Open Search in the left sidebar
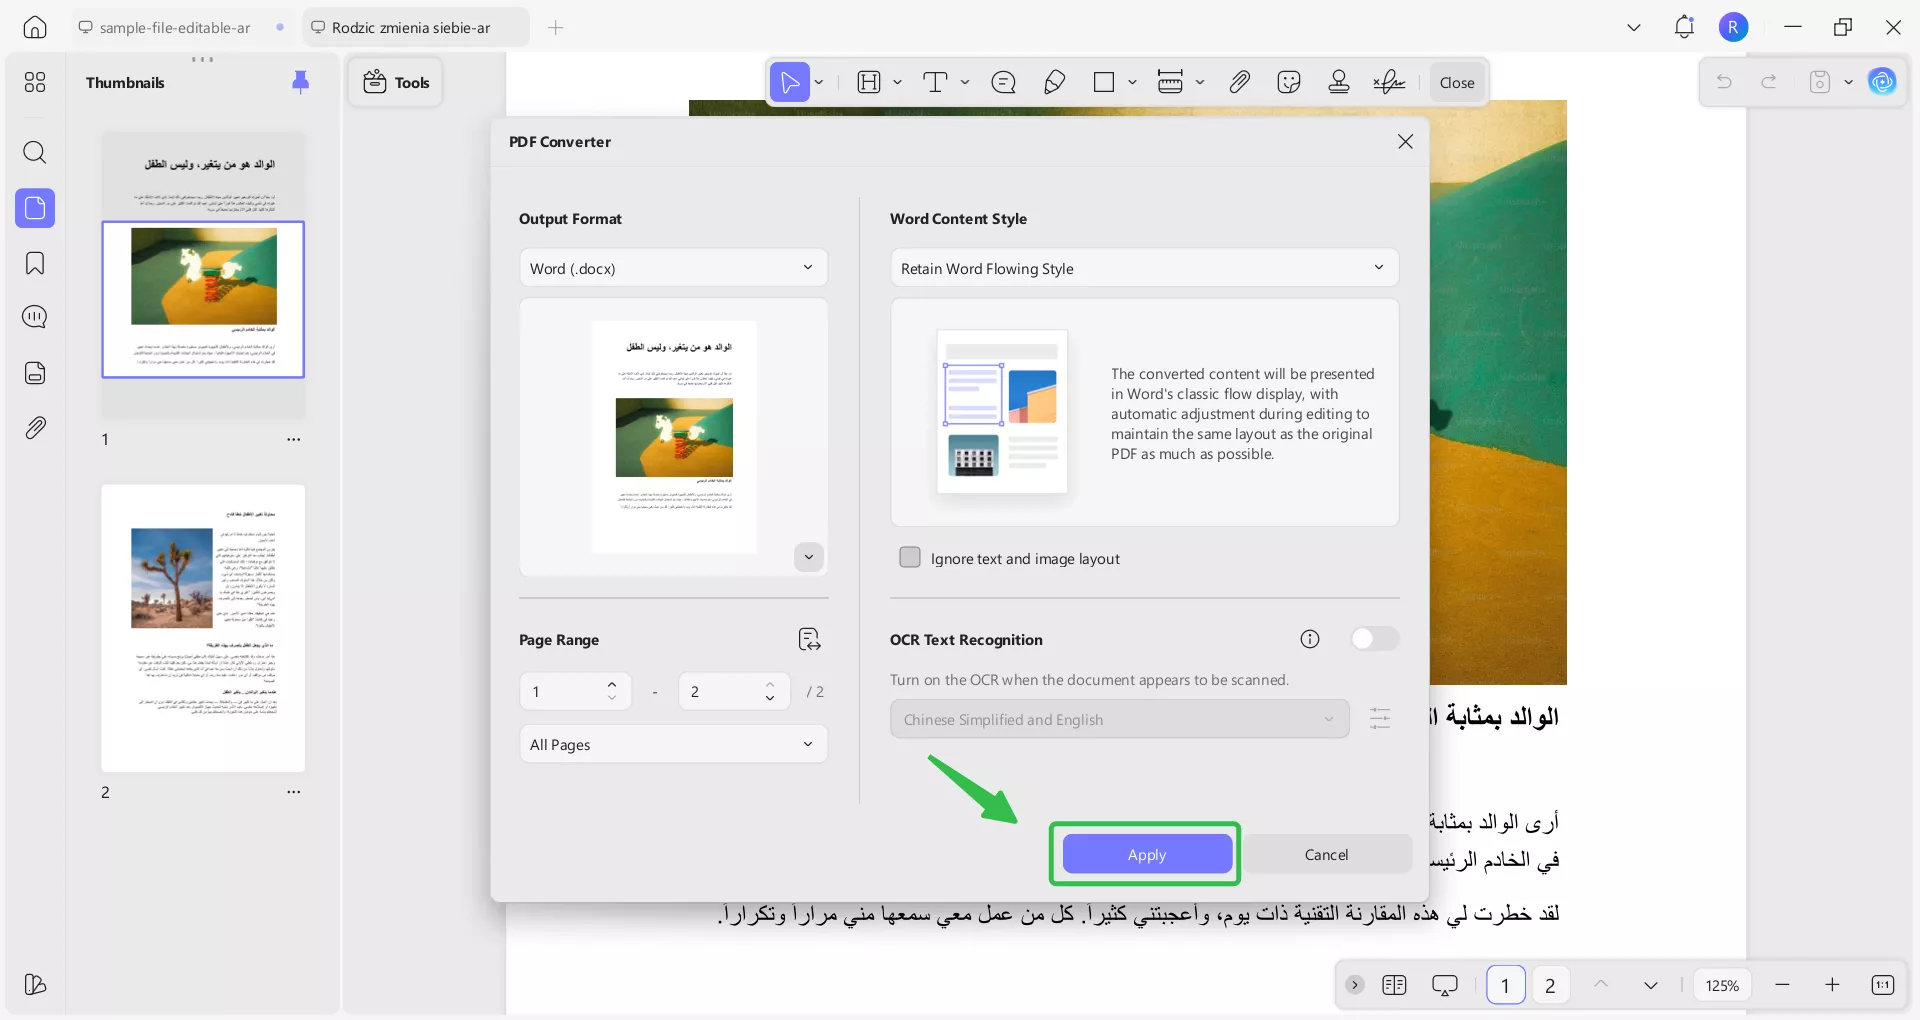1920x1020 pixels. [x=35, y=153]
